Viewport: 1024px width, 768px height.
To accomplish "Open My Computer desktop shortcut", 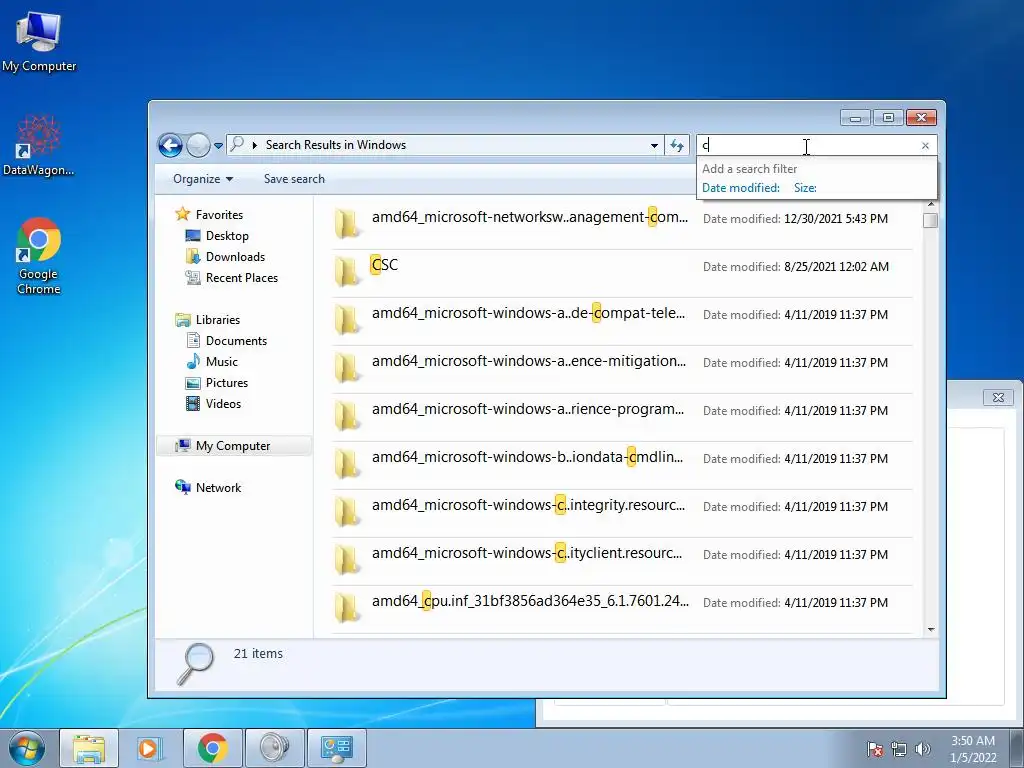I will click(39, 42).
